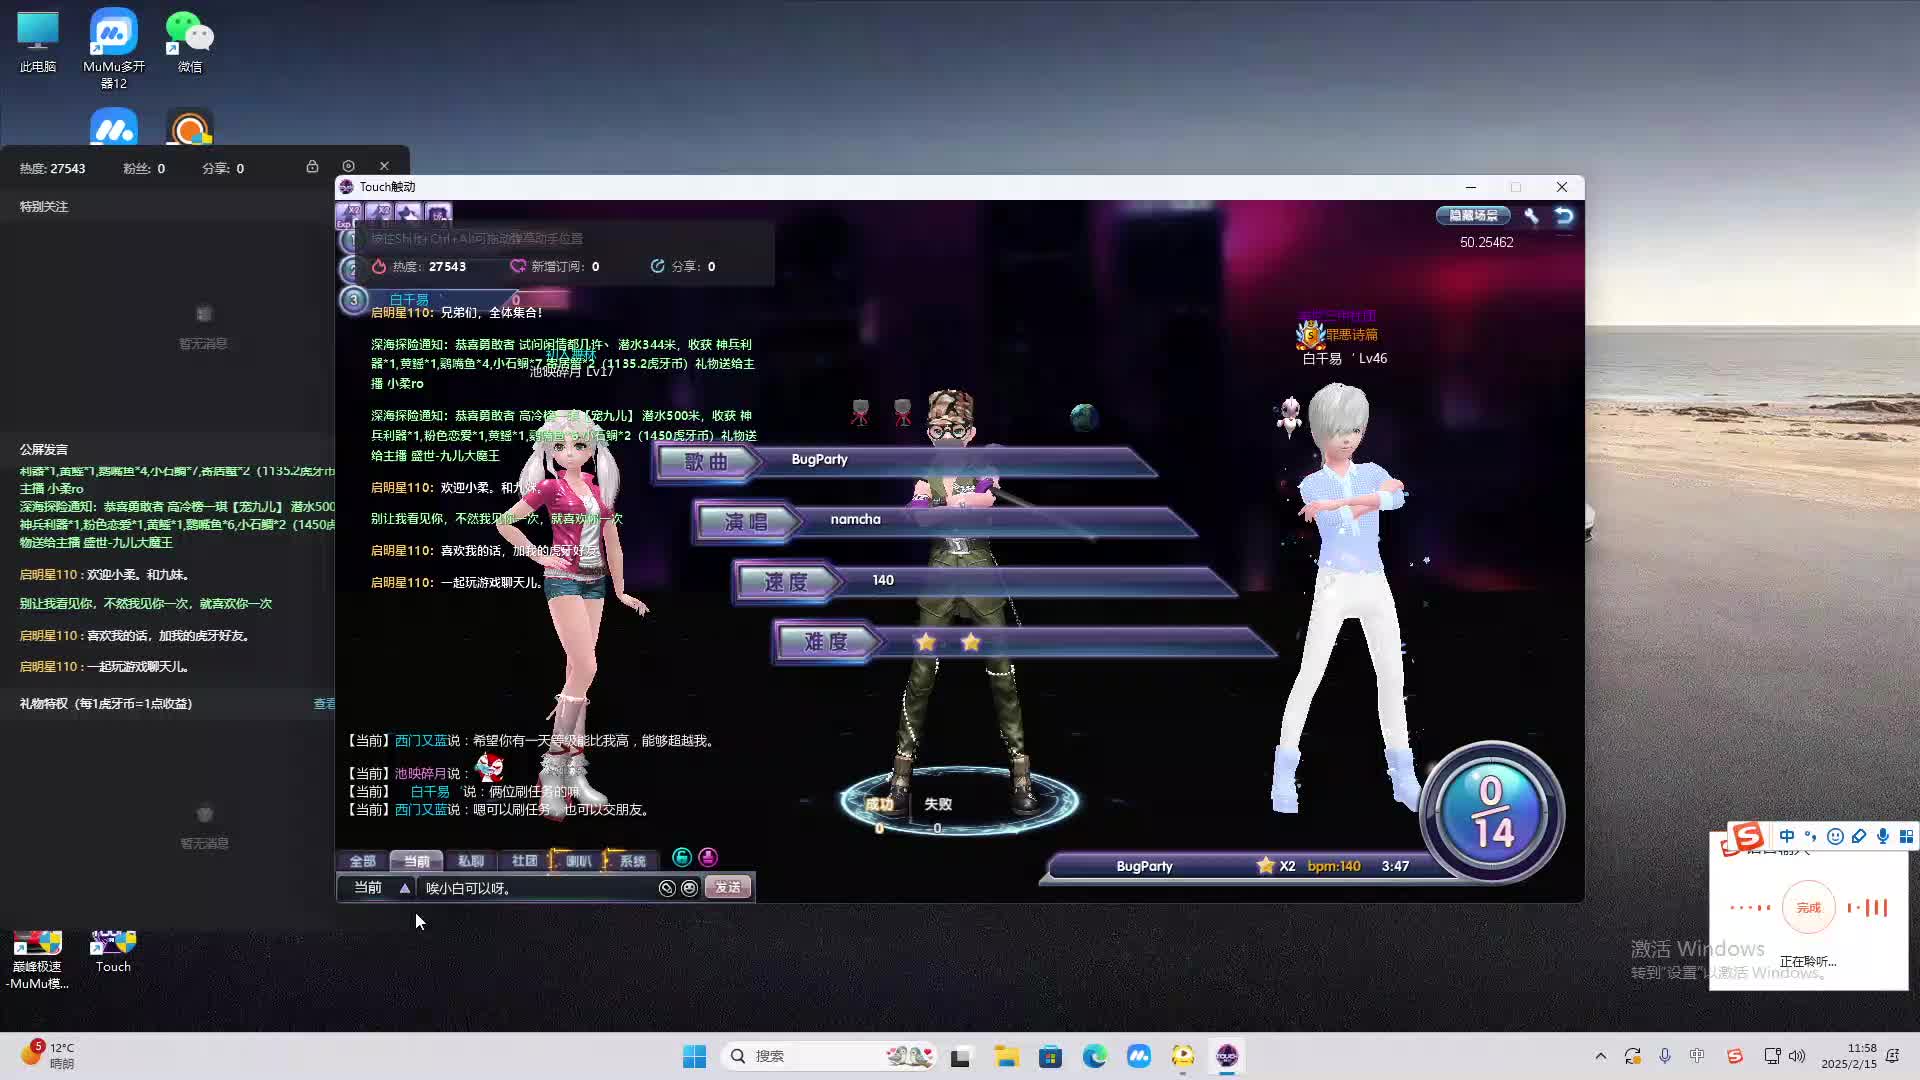Click the eraser clear icon in chat box
The width and height of the screenshot is (1920, 1080).
tap(667, 888)
